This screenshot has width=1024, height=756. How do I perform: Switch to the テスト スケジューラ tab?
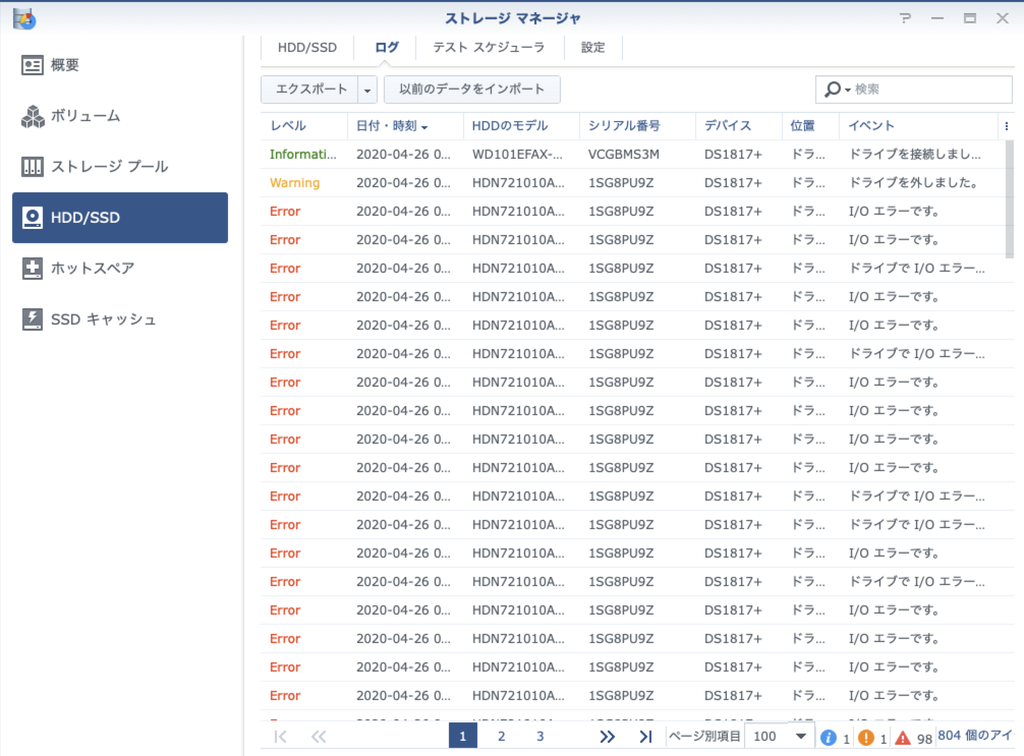point(488,47)
